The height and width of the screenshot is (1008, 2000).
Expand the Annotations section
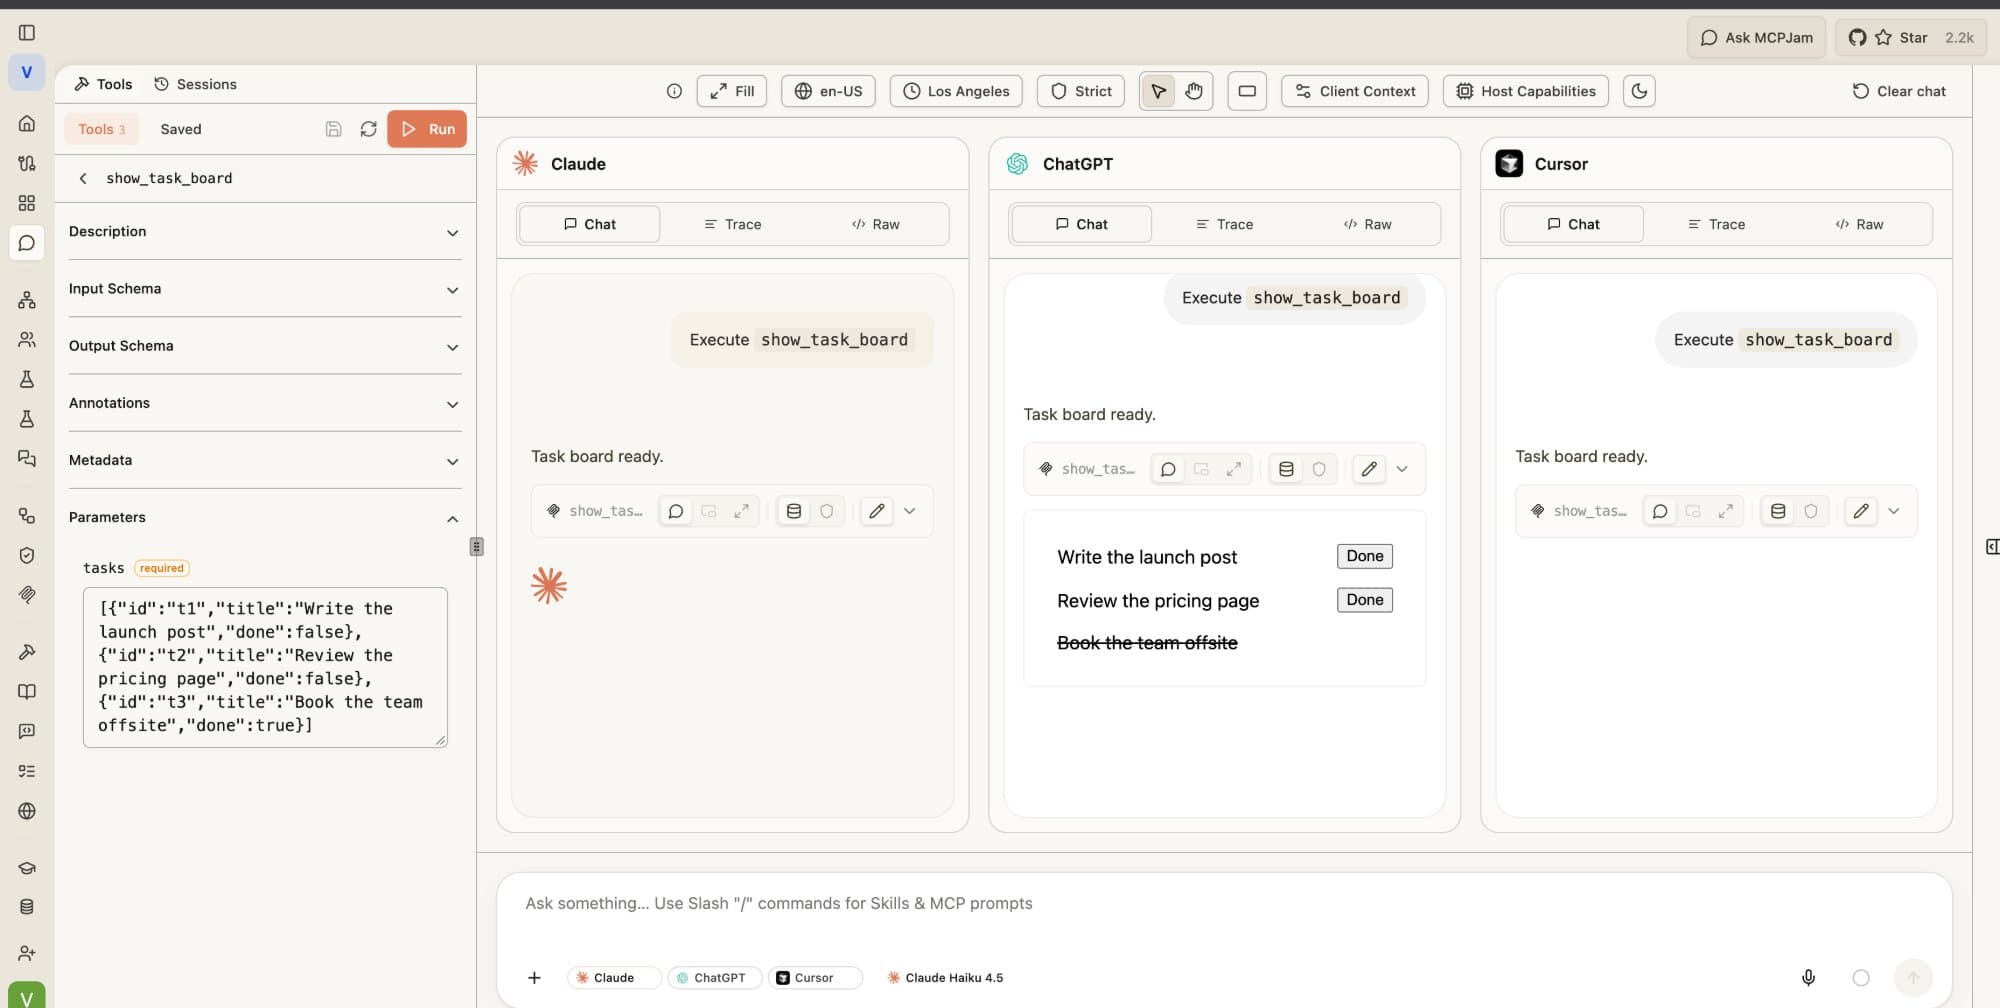pos(265,403)
